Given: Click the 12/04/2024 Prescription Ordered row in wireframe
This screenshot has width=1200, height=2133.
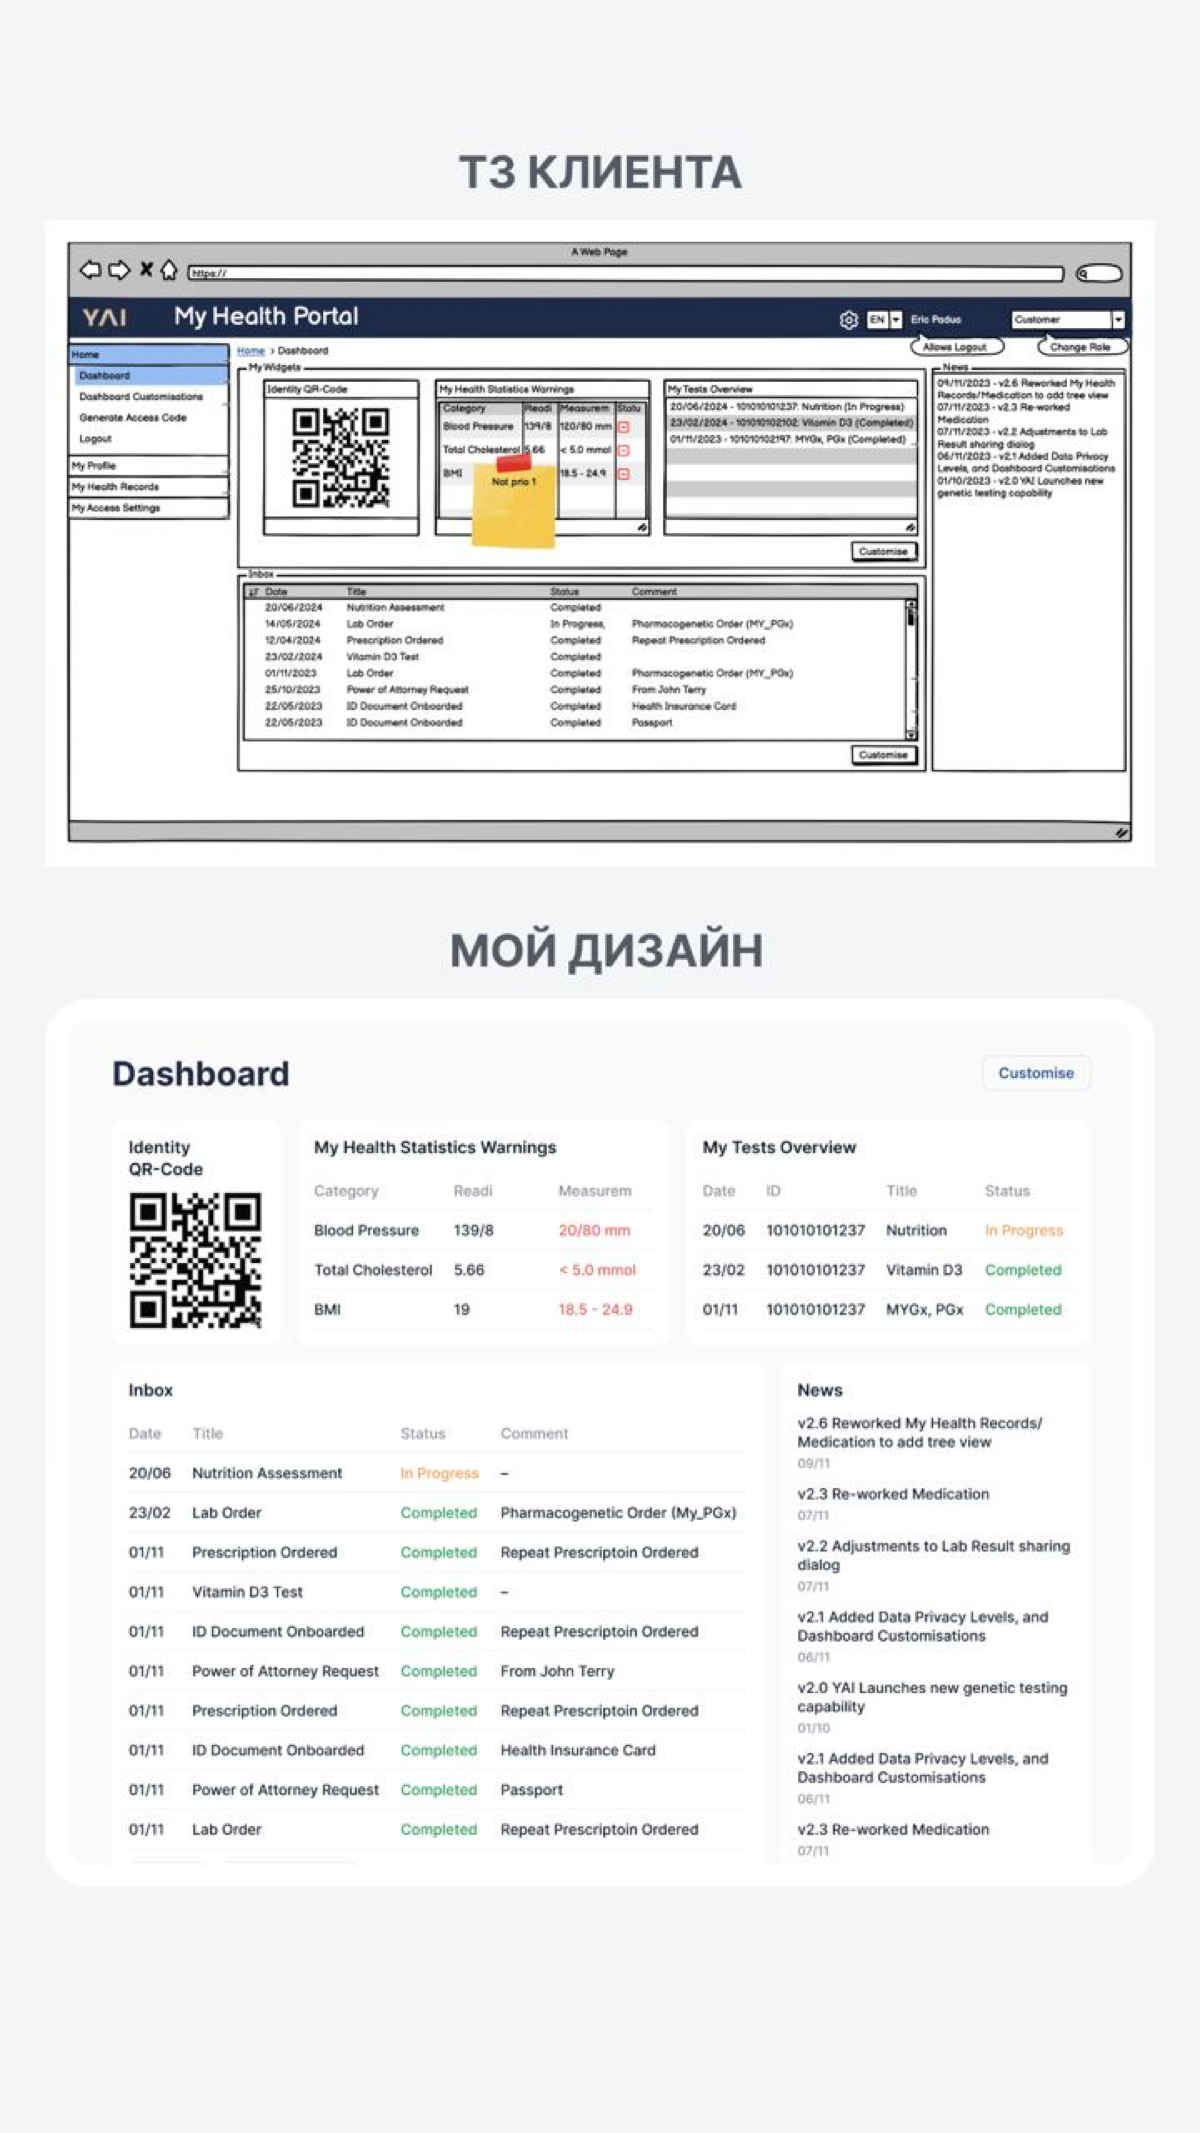Looking at the screenshot, I should 575,641.
